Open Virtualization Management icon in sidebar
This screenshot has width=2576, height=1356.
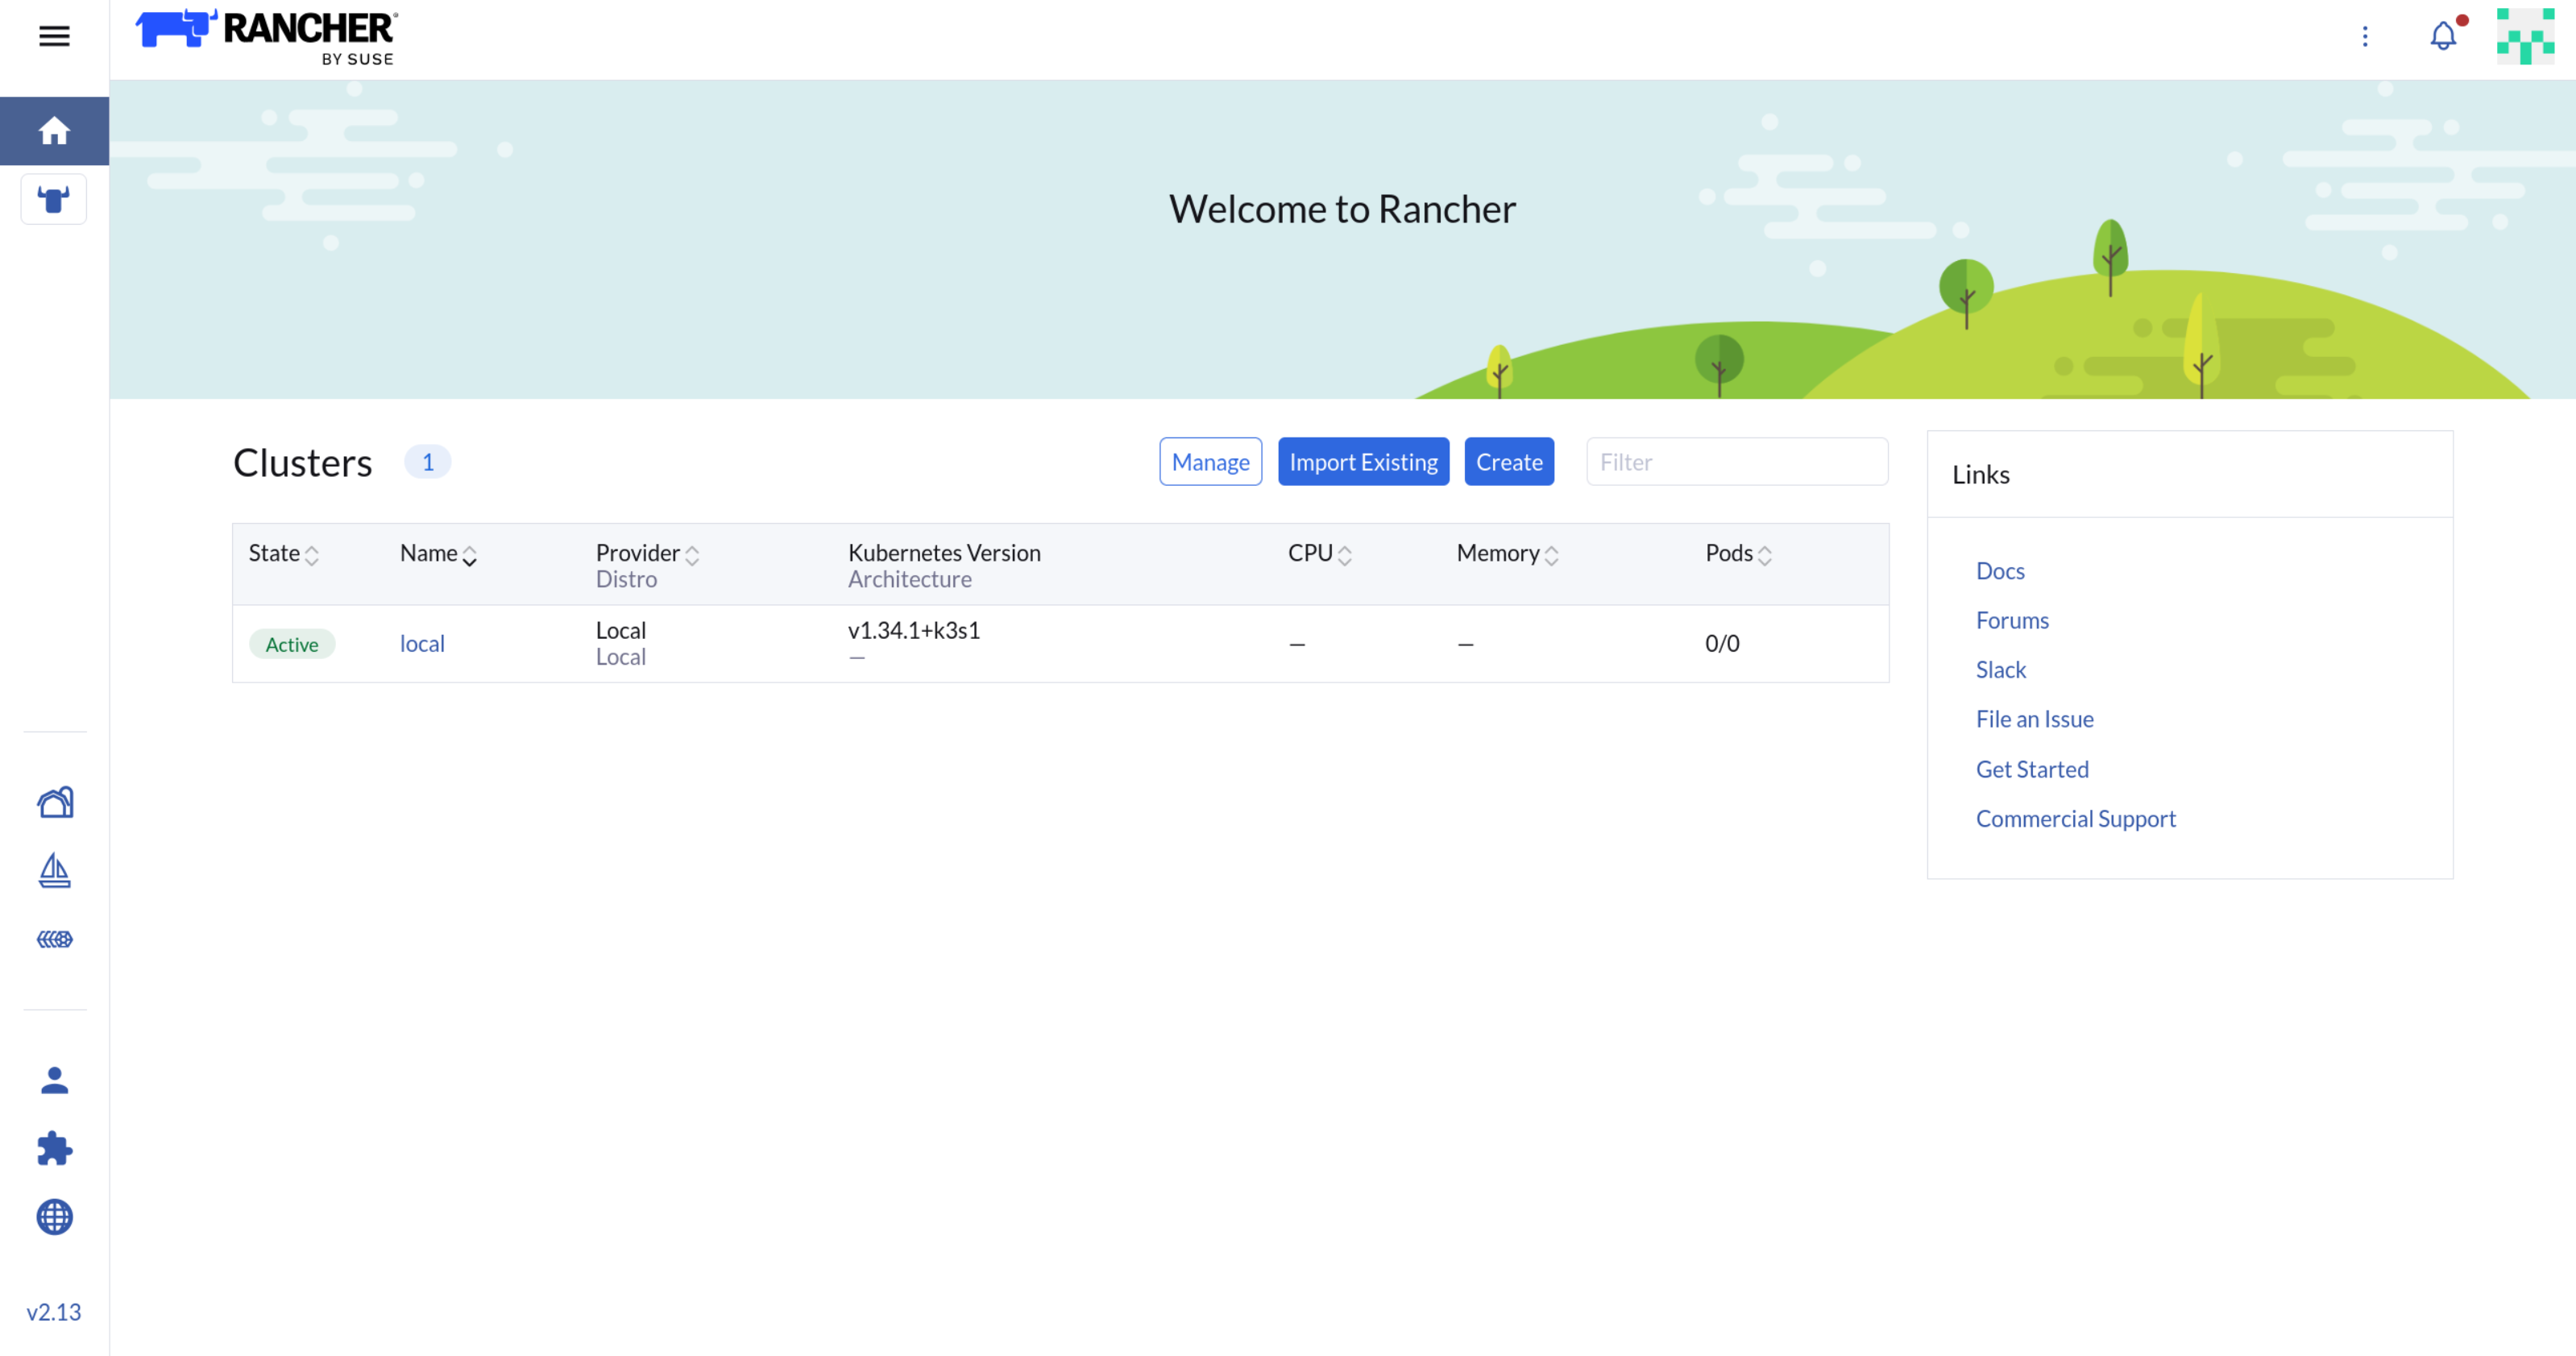click(54, 939)
